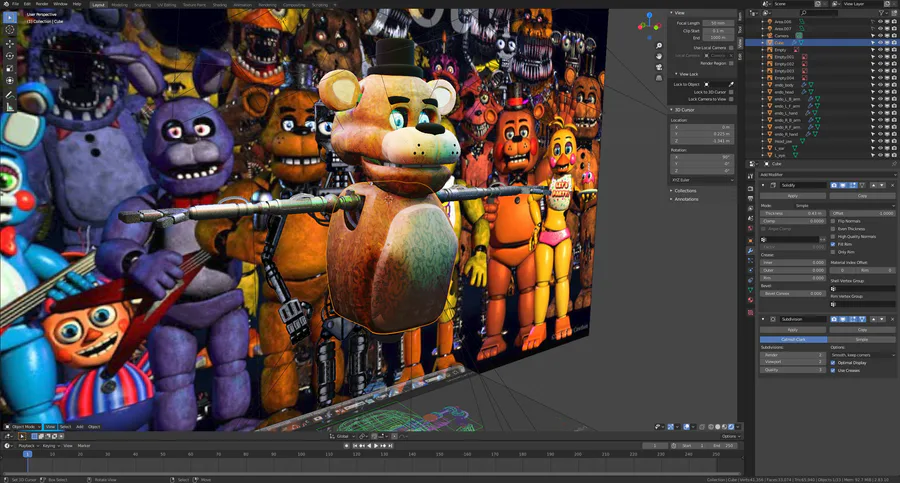The height and width of the screenshot is (483, 900).
Task: Open the Object Mode dropdown
Action: 24,427
